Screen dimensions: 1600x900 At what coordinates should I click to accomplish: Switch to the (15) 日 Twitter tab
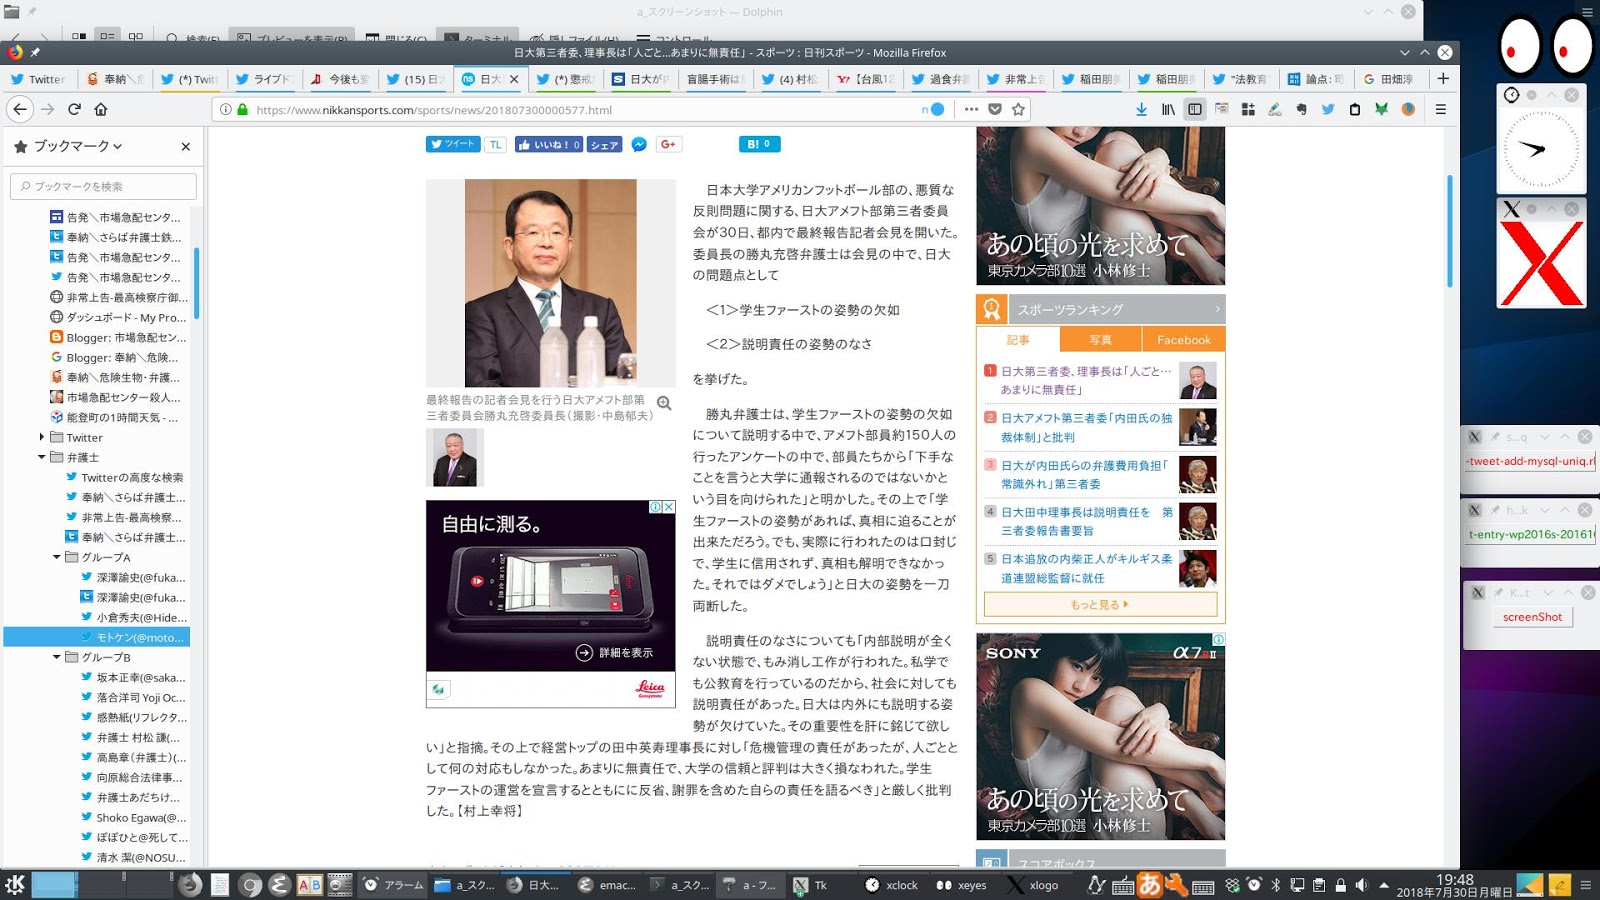click(415, 79)
